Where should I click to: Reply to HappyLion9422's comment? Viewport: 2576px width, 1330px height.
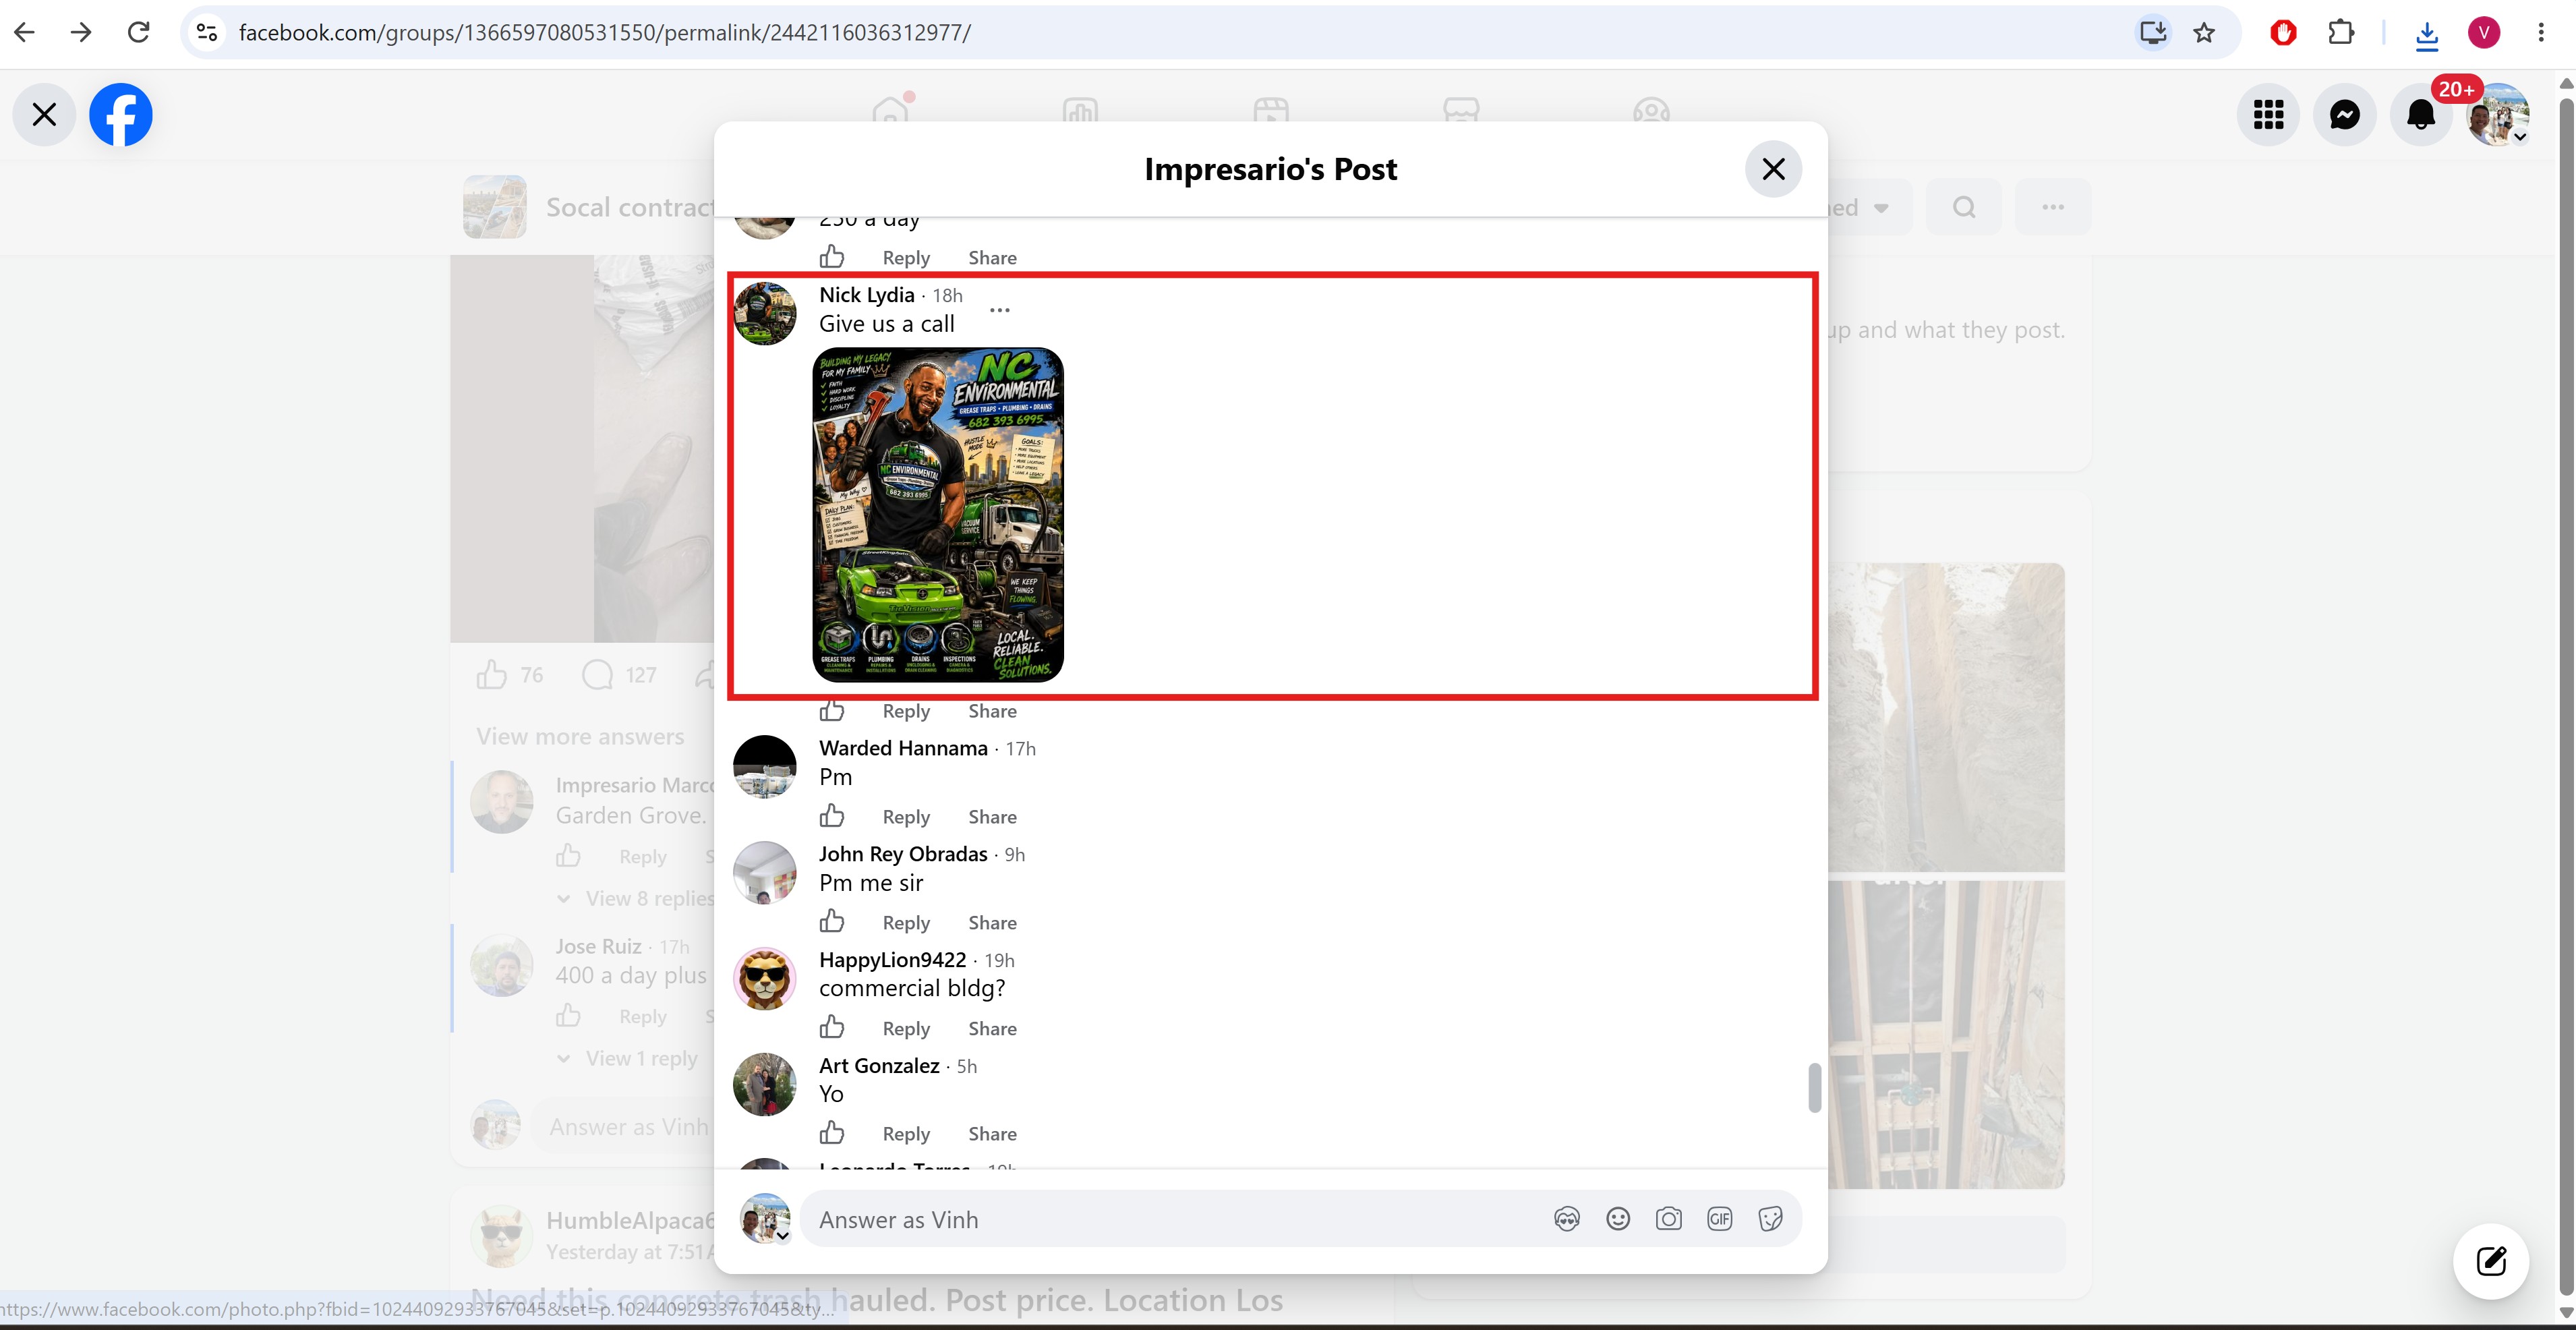[x=906, y=1029]
